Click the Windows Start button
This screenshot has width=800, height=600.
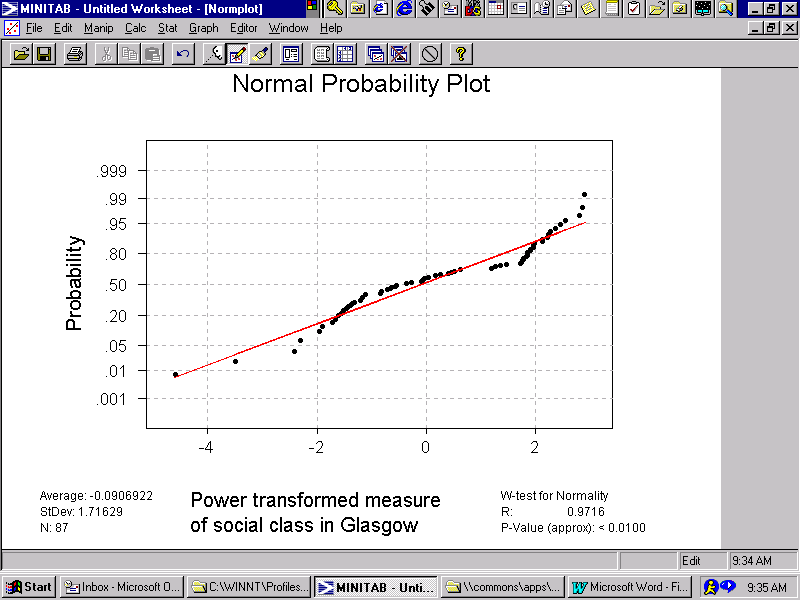point(29,587)
